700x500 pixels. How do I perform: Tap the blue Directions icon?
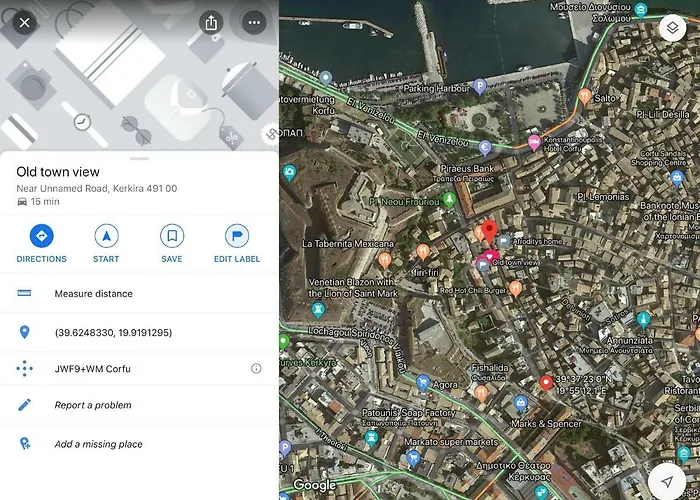(x=42, y=236)
